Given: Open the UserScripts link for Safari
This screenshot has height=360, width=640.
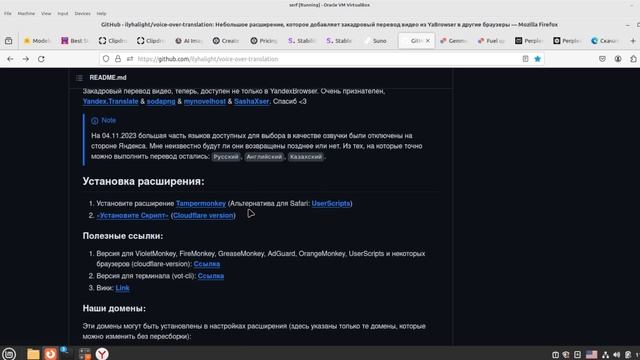Looking at the screenshot, I should pos(331,203).
